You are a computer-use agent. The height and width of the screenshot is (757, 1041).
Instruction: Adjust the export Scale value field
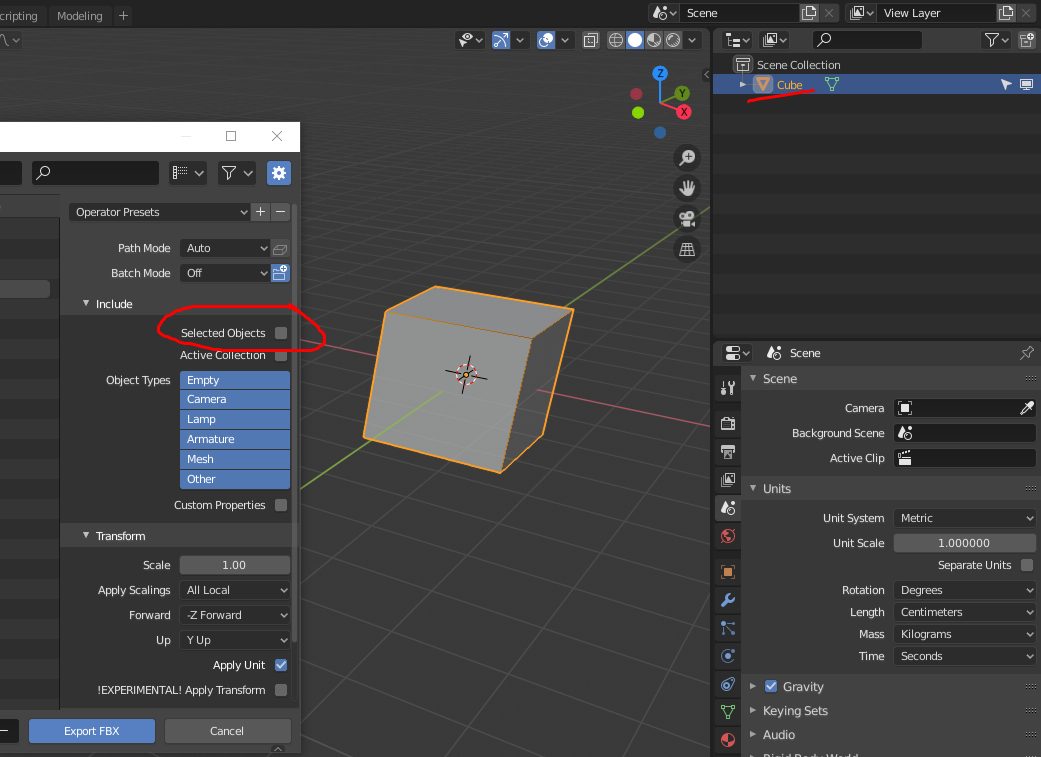(x=235, y=565)
